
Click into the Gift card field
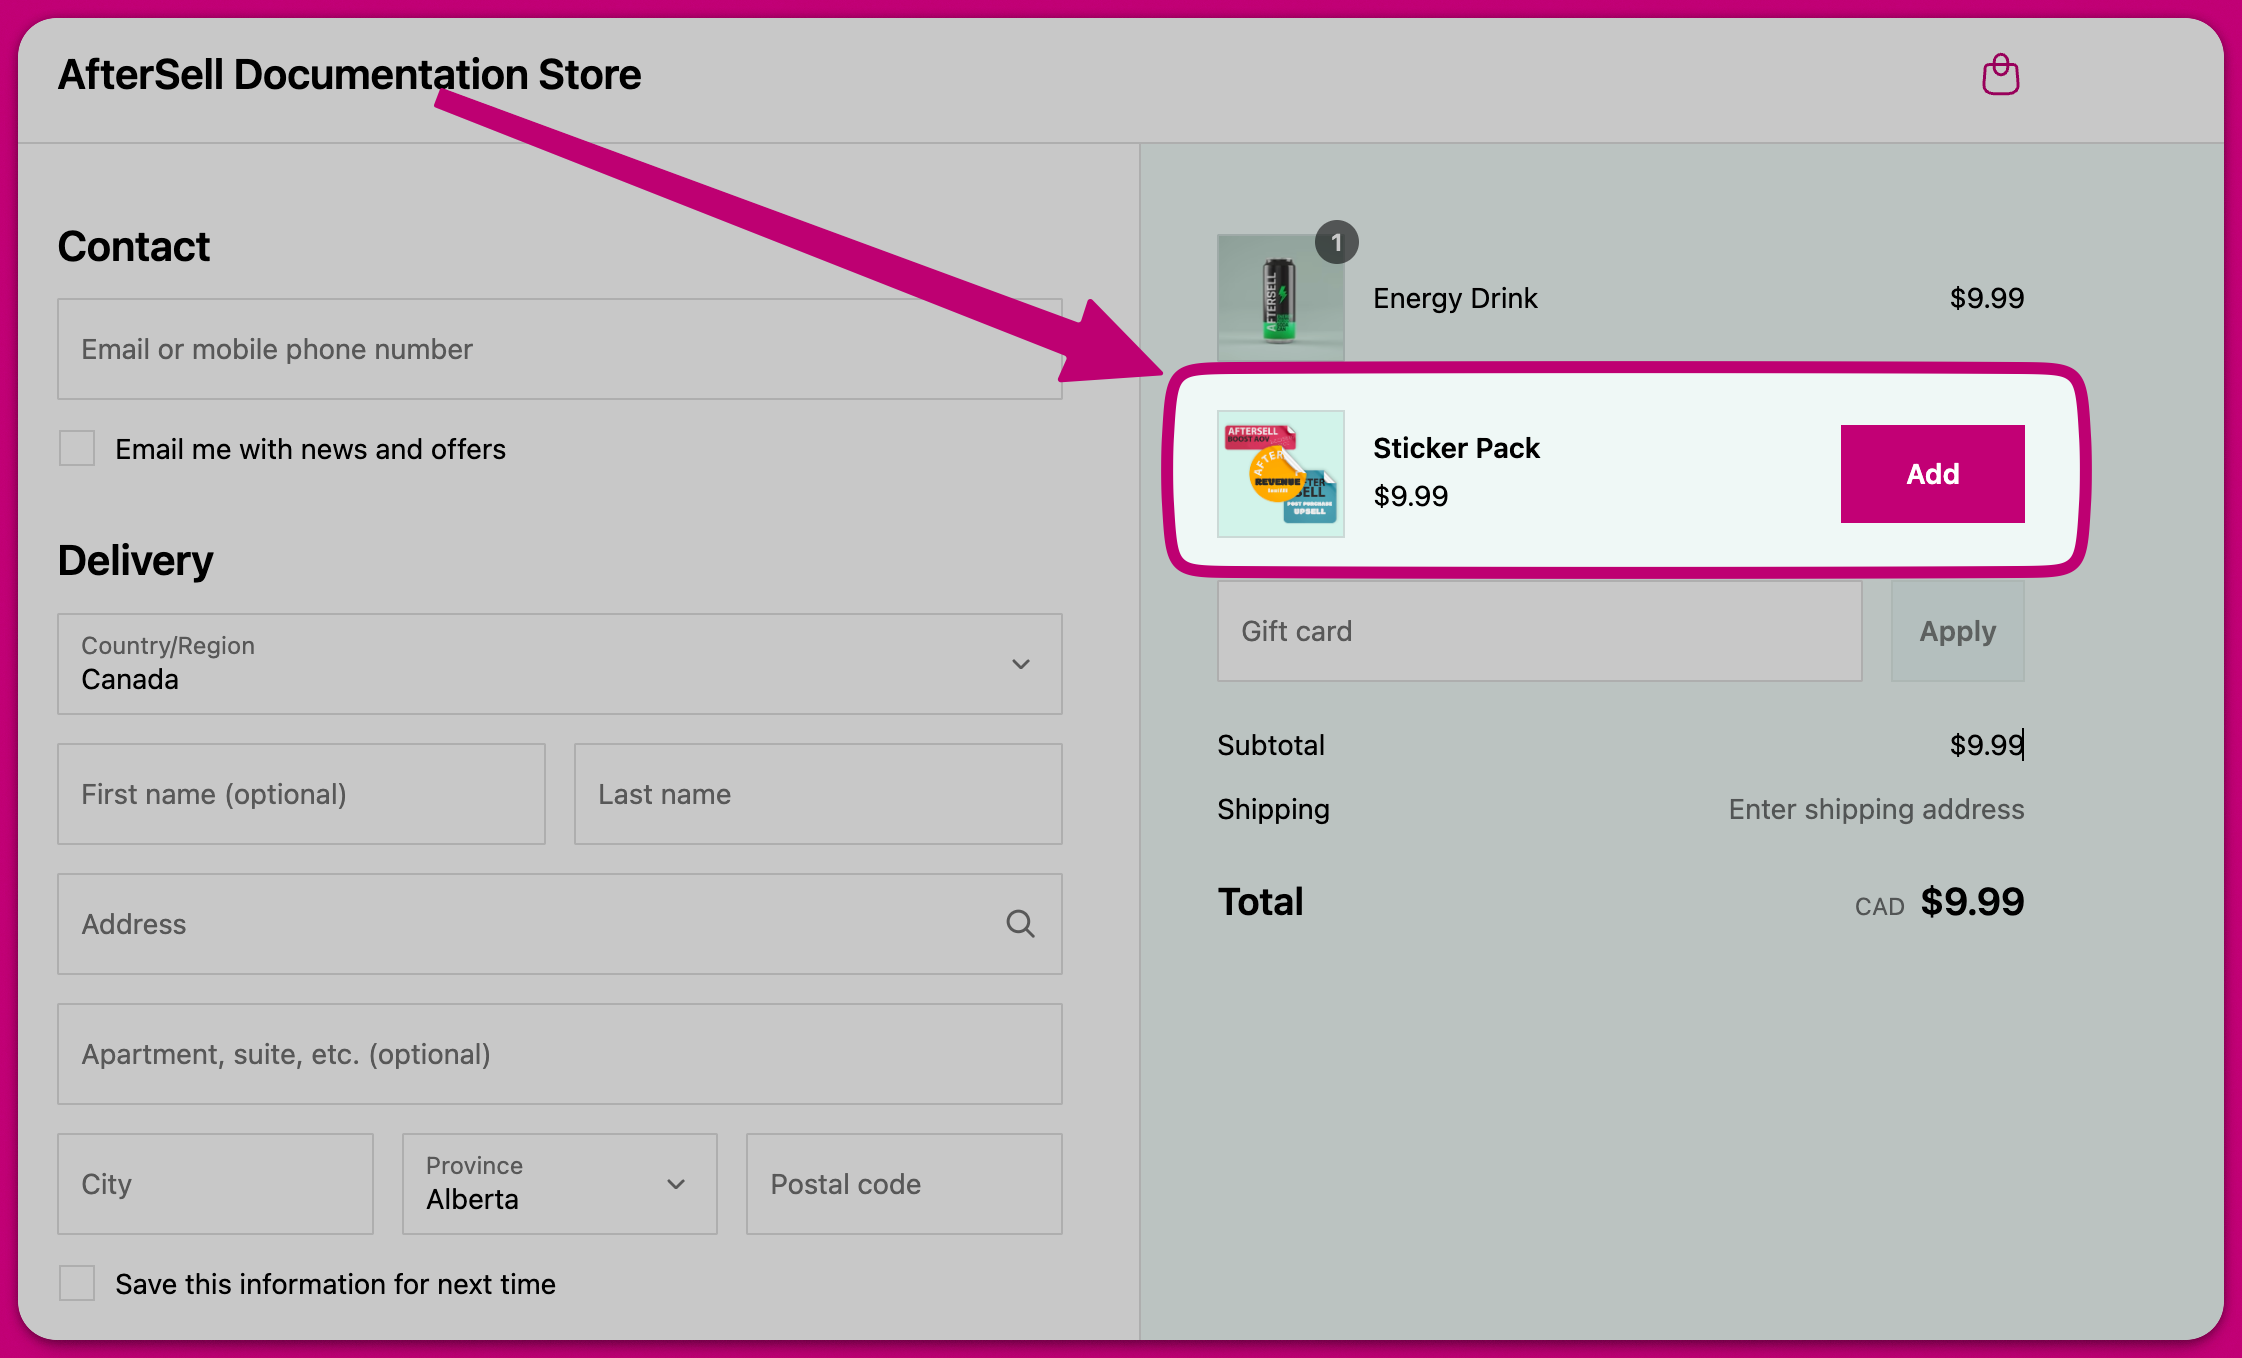coord(1538,632)
